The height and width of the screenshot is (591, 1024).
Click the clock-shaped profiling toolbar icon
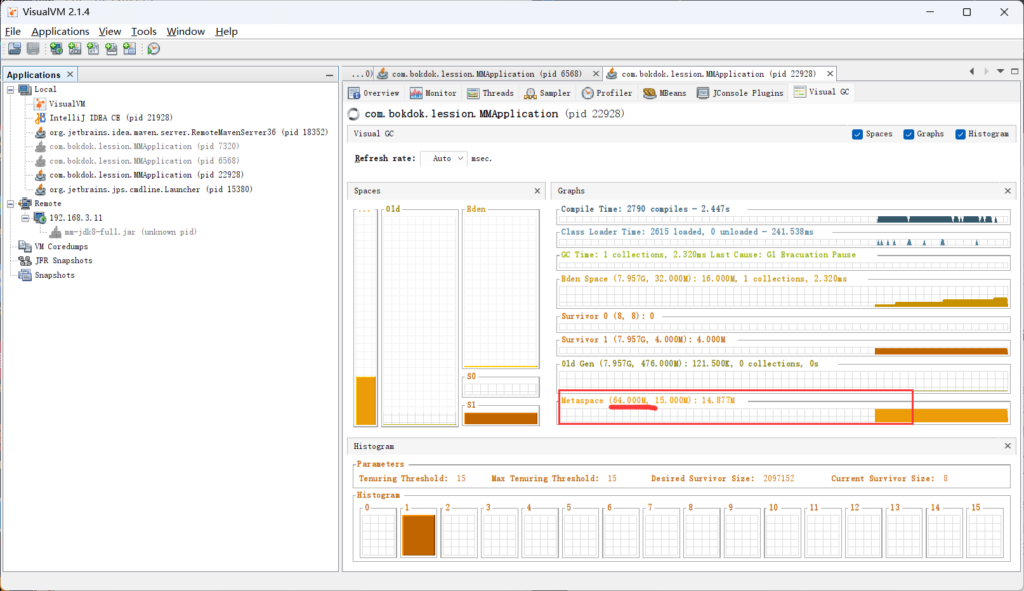coord(153,49)
